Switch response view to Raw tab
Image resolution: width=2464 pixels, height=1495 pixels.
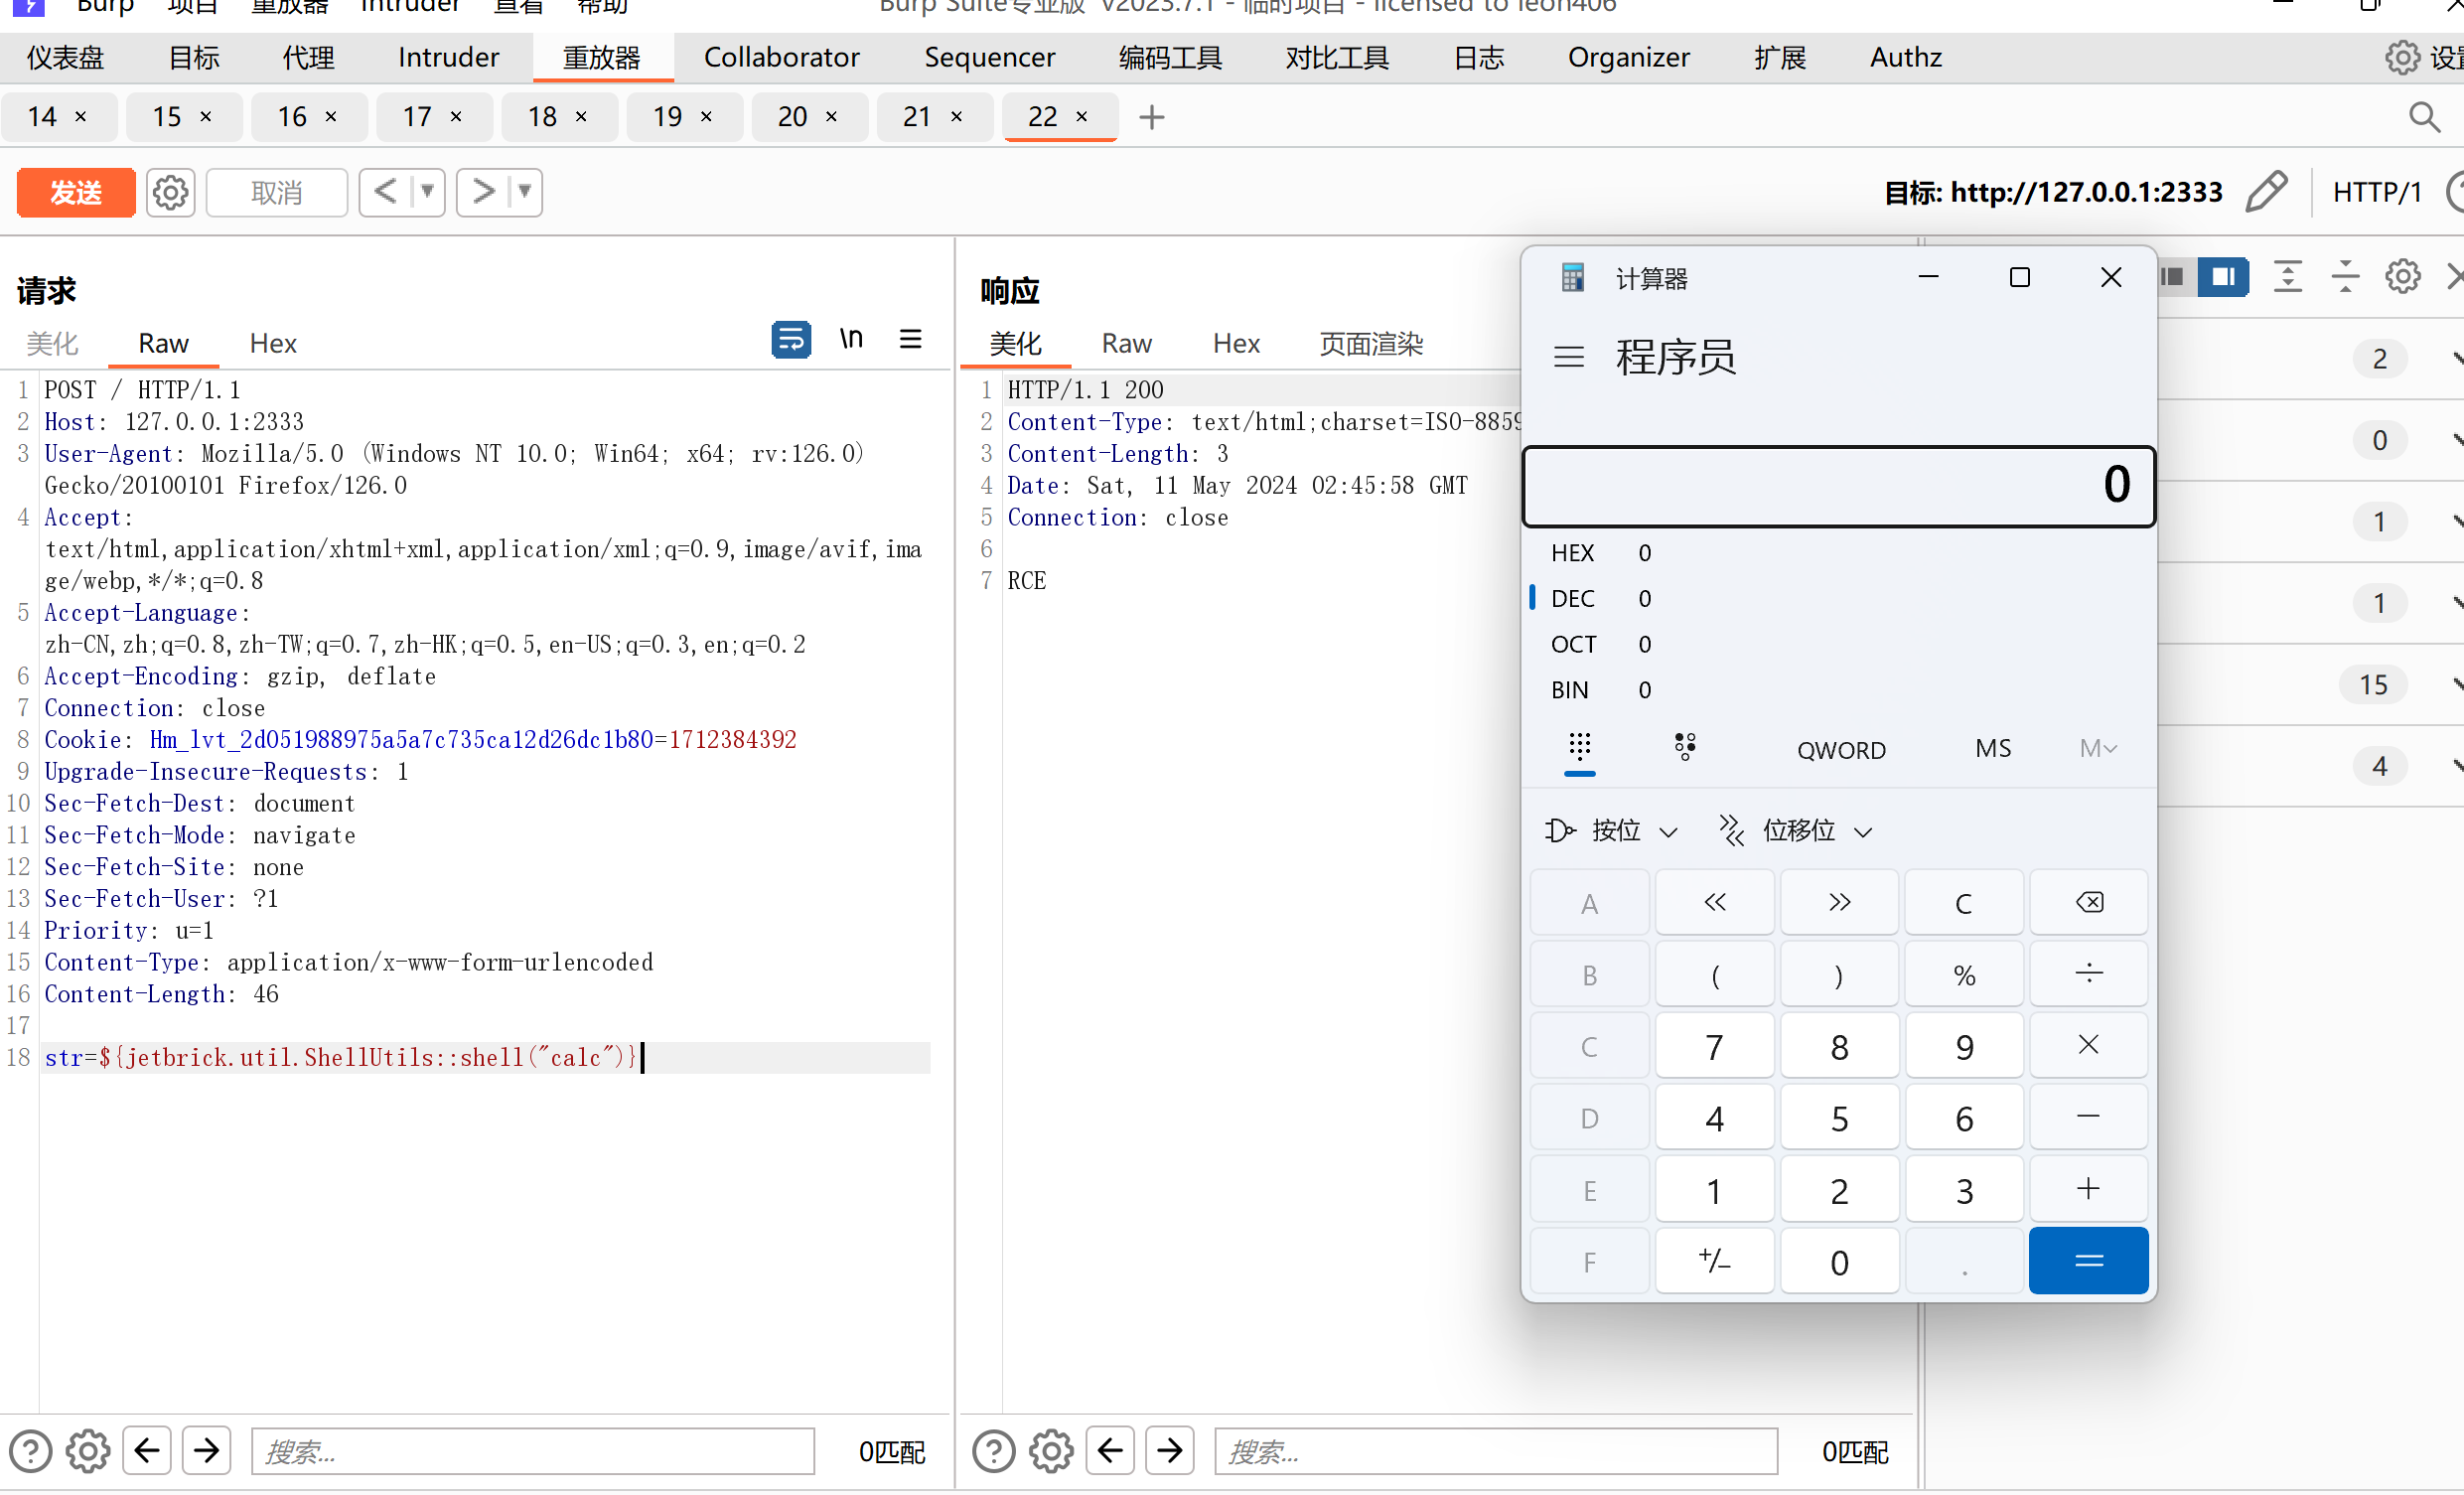point(1126,343)
